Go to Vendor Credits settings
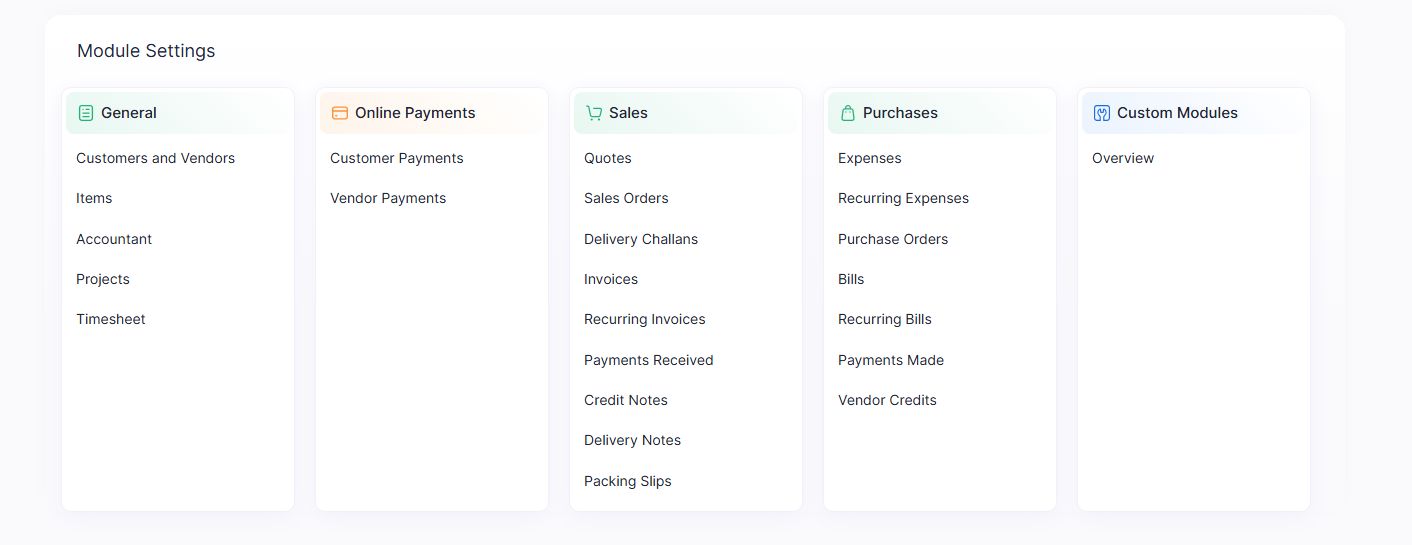The height and width of the screenshot is (545, 1412). (887, 400)
